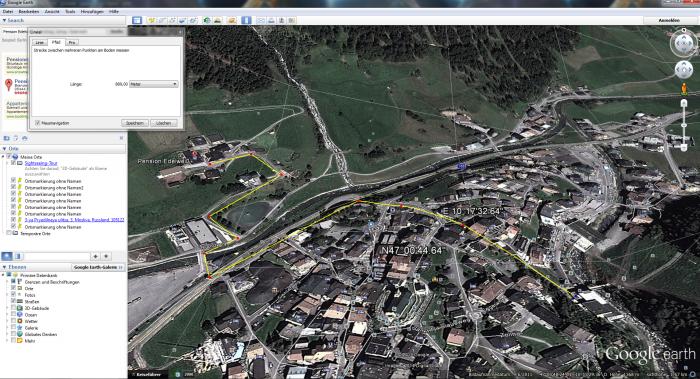The height and width of the screenshot is (379, 700).
Task: Click the yellow add placemark icon
Action: click(152, 20)
